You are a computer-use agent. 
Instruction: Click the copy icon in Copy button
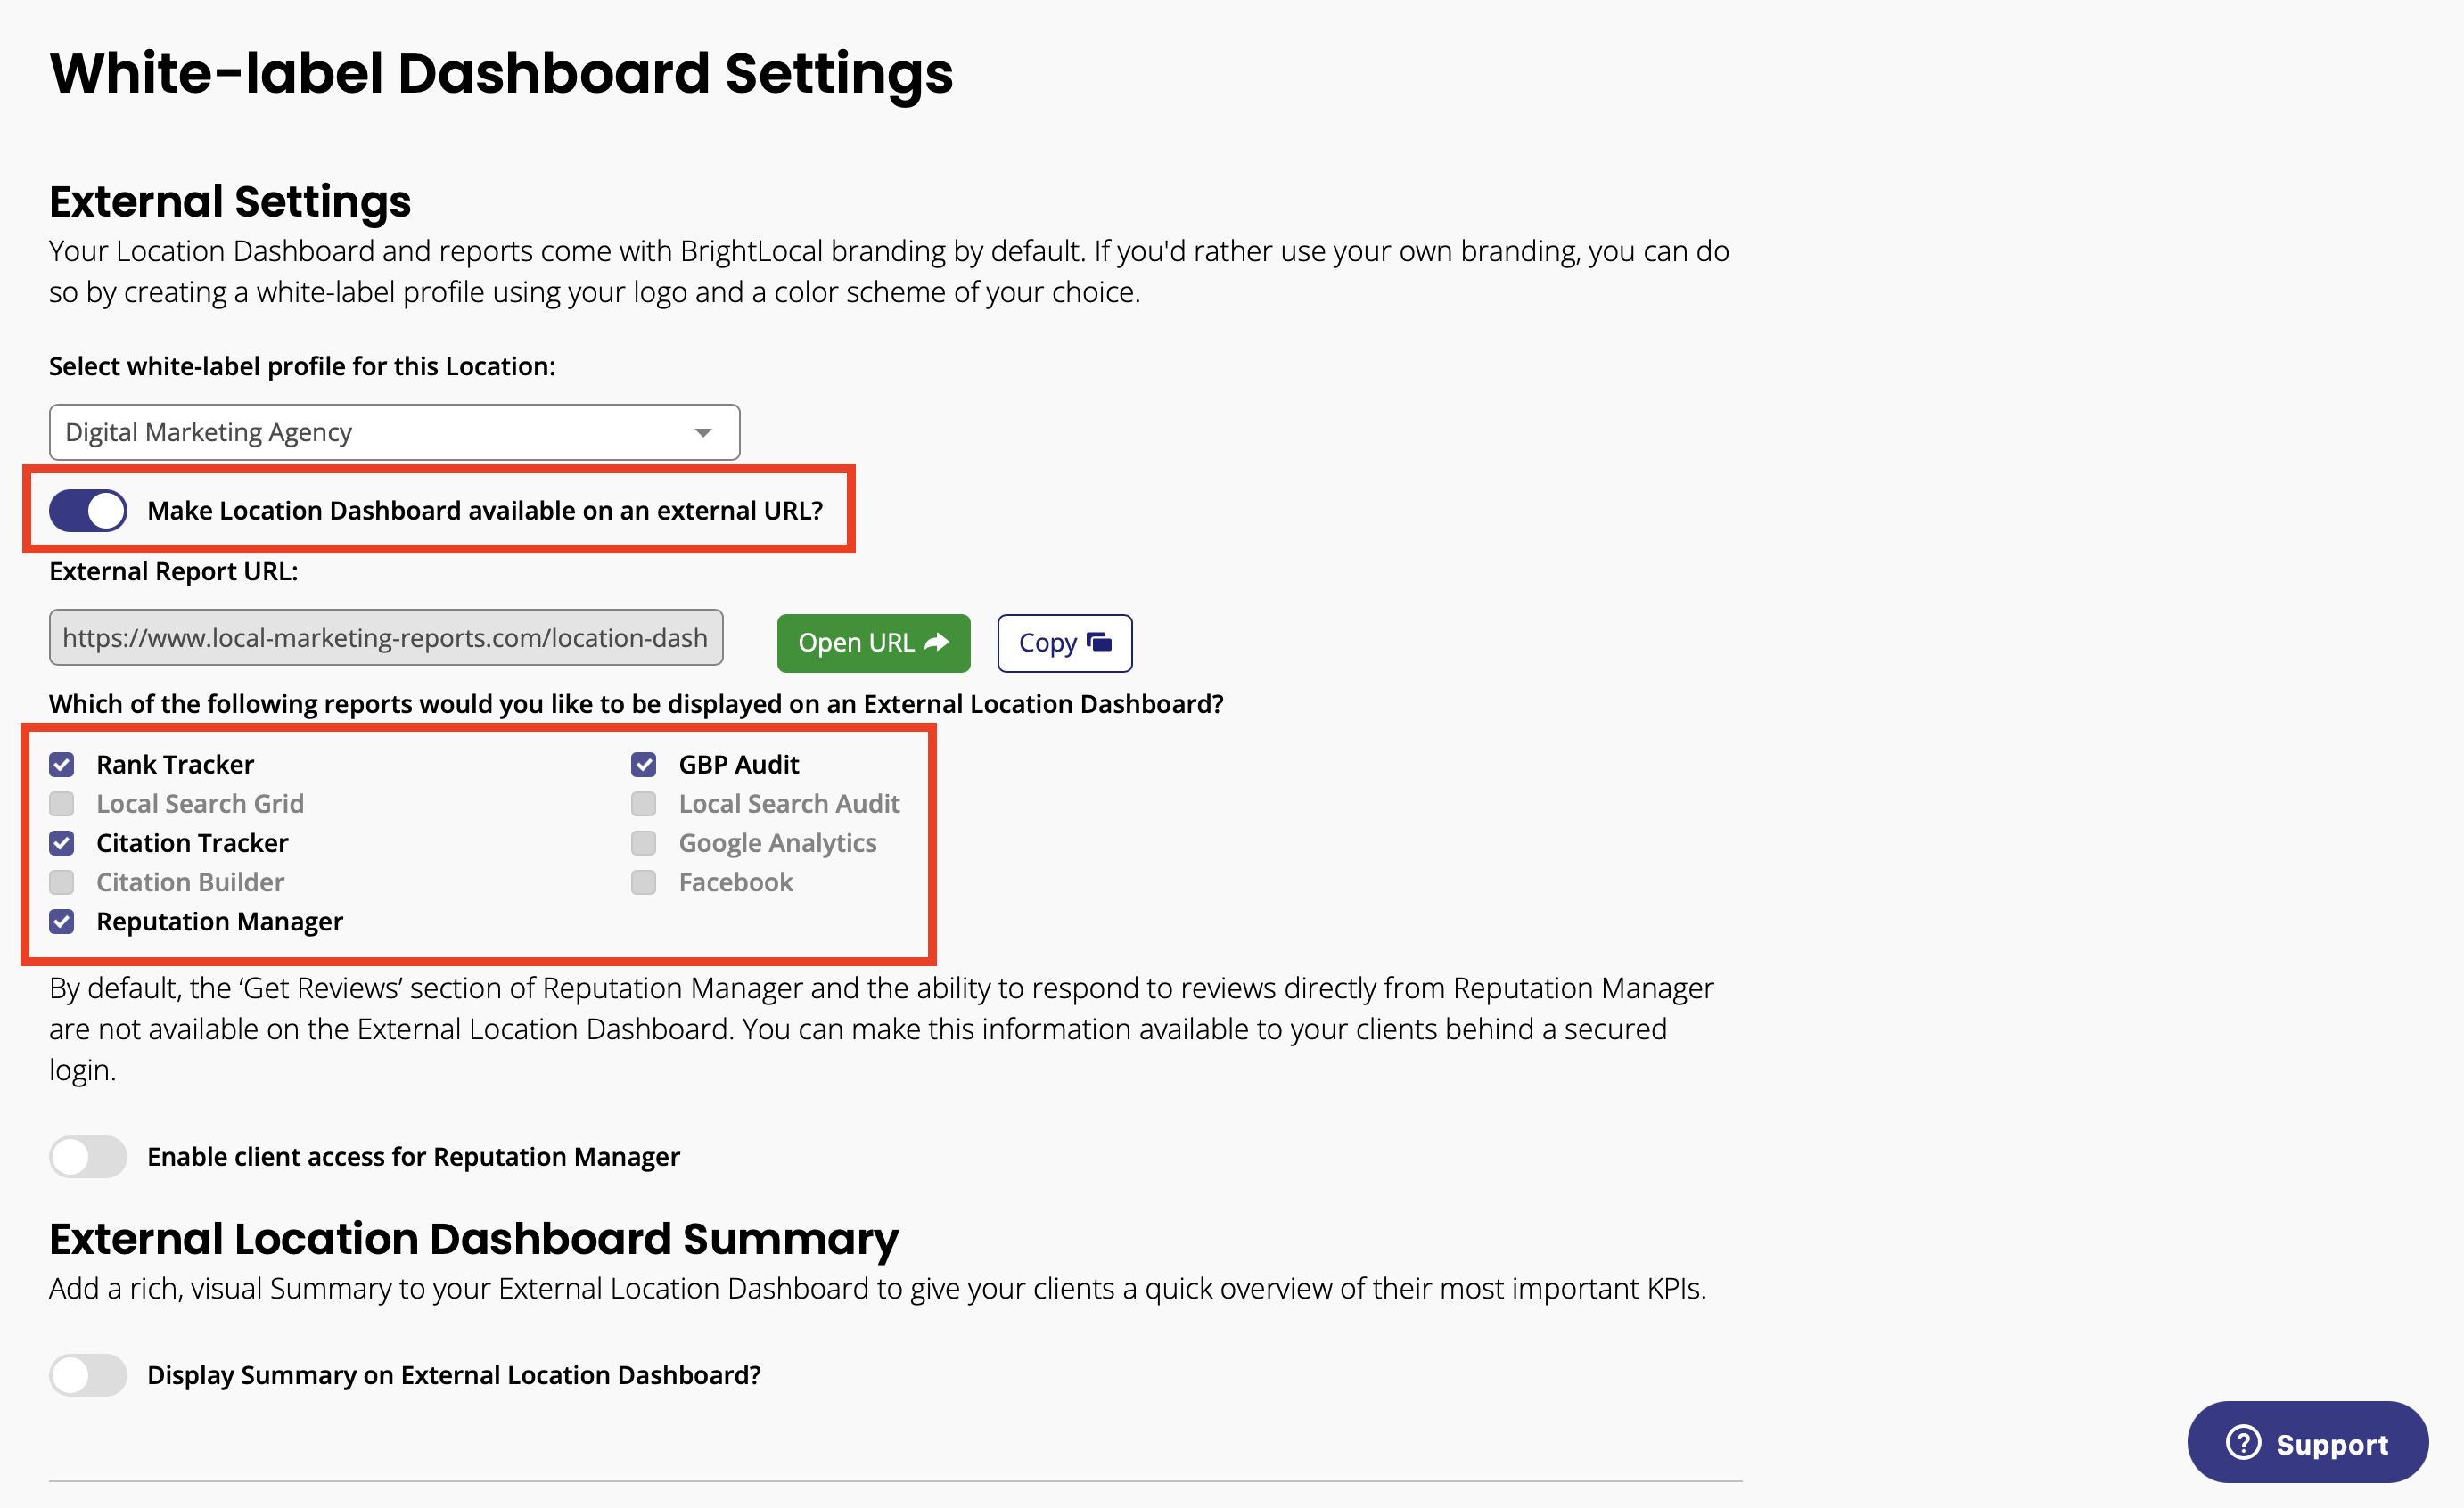pos(1099,642)
